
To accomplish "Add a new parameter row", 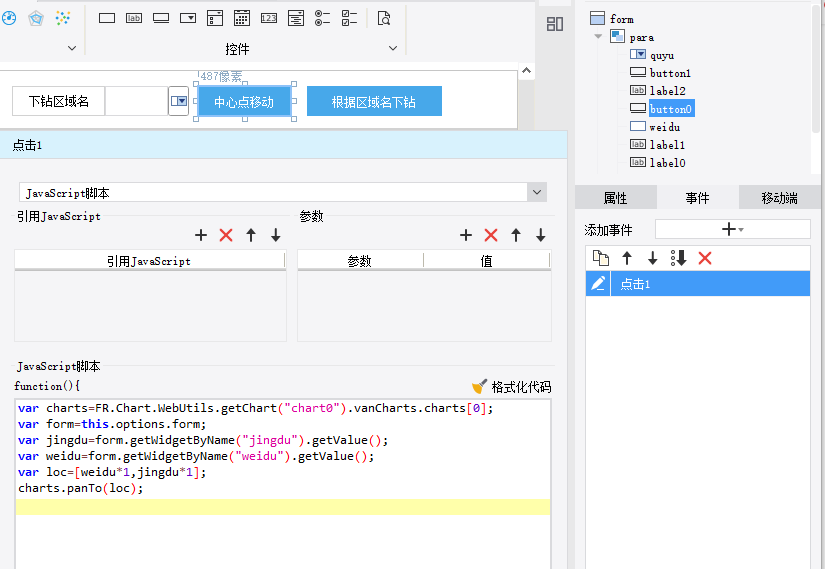I will tap(466, 235).
